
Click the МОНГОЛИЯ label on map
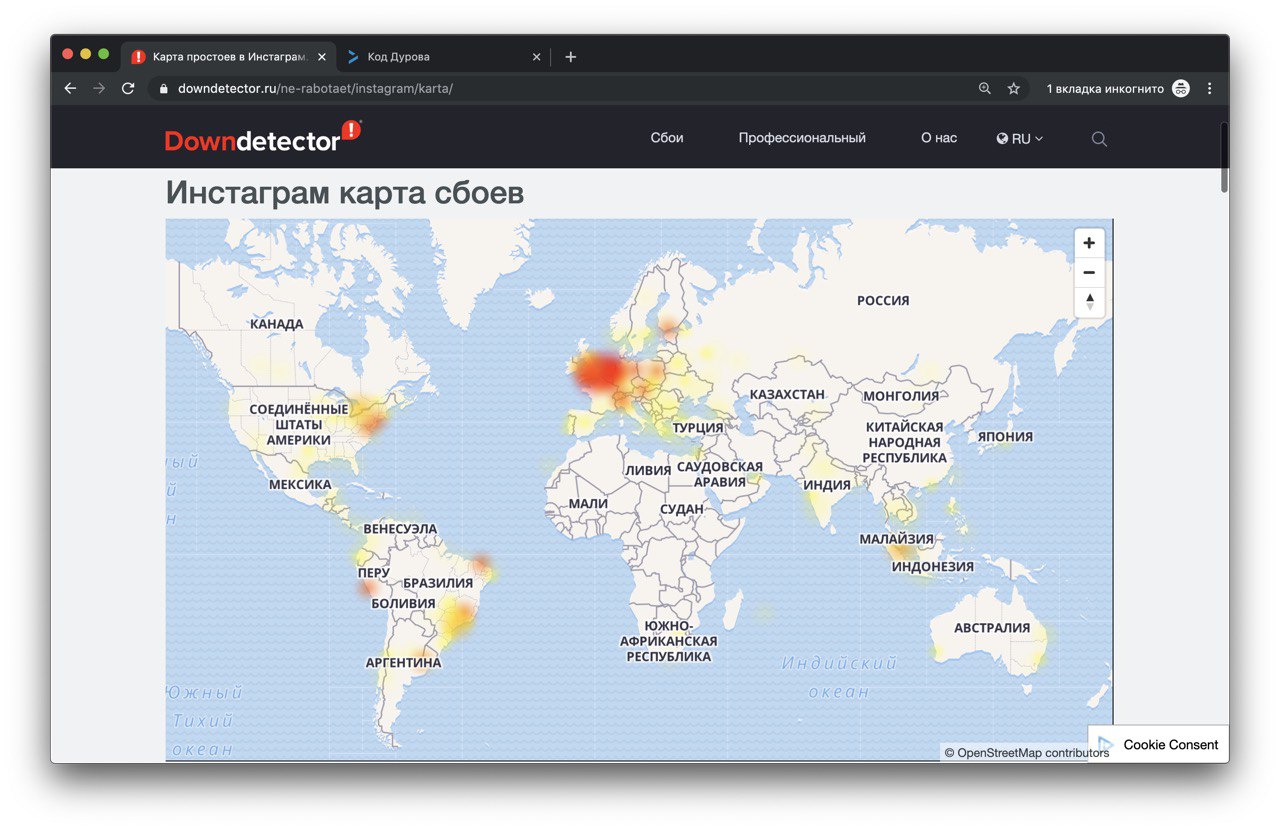coord(901,396)
